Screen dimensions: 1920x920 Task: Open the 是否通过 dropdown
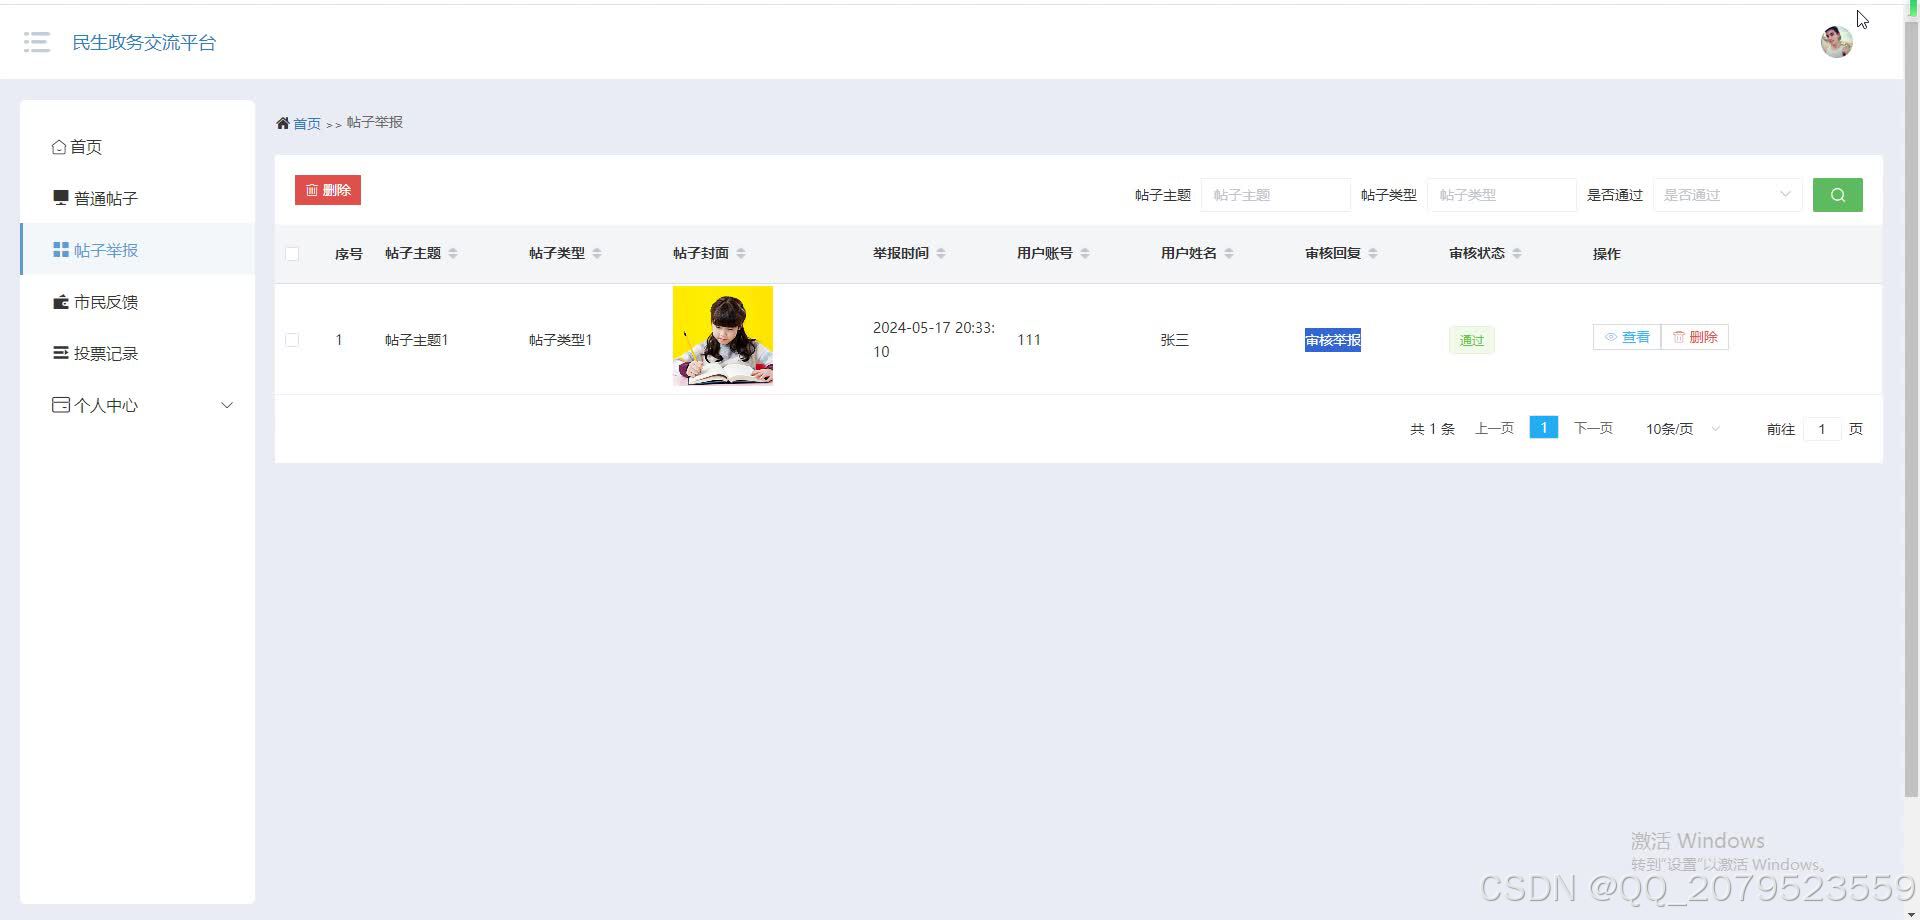(1727, 195)
